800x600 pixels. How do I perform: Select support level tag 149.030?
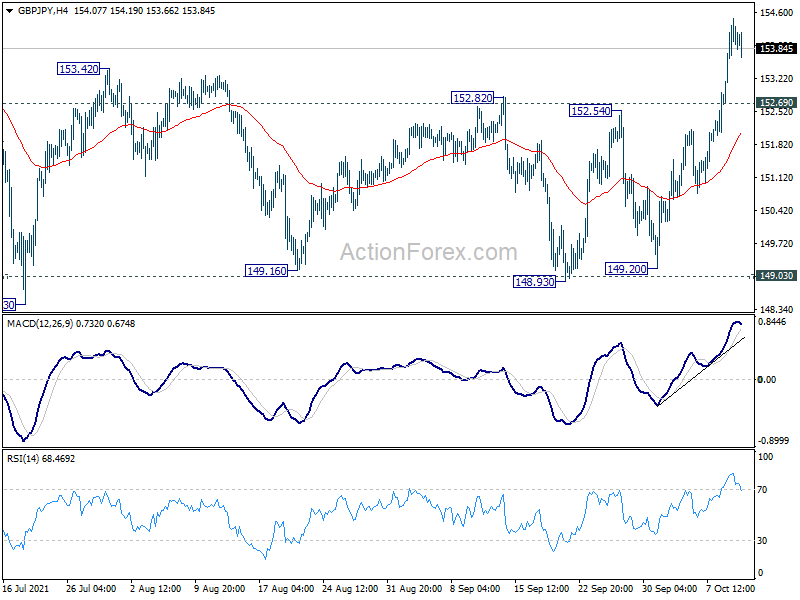[x=776, y=276]
